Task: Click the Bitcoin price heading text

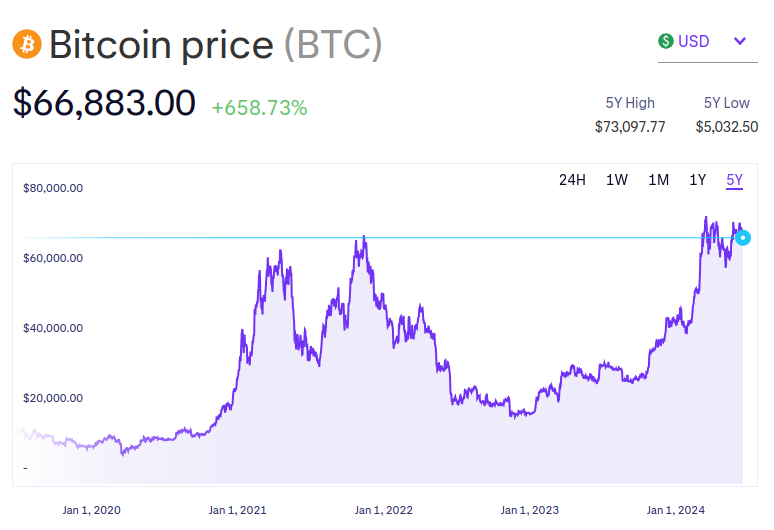Action: [161, 45]
